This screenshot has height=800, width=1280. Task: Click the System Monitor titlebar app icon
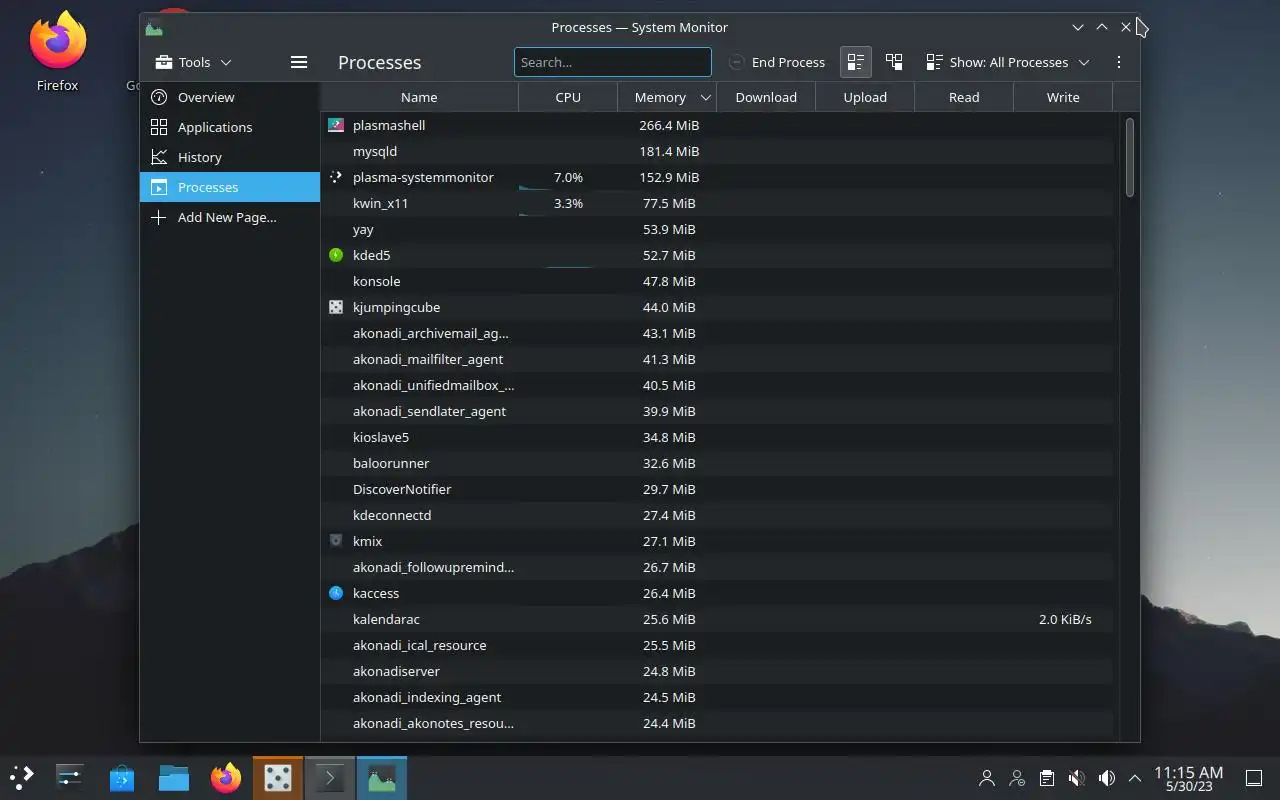point(154,27)
